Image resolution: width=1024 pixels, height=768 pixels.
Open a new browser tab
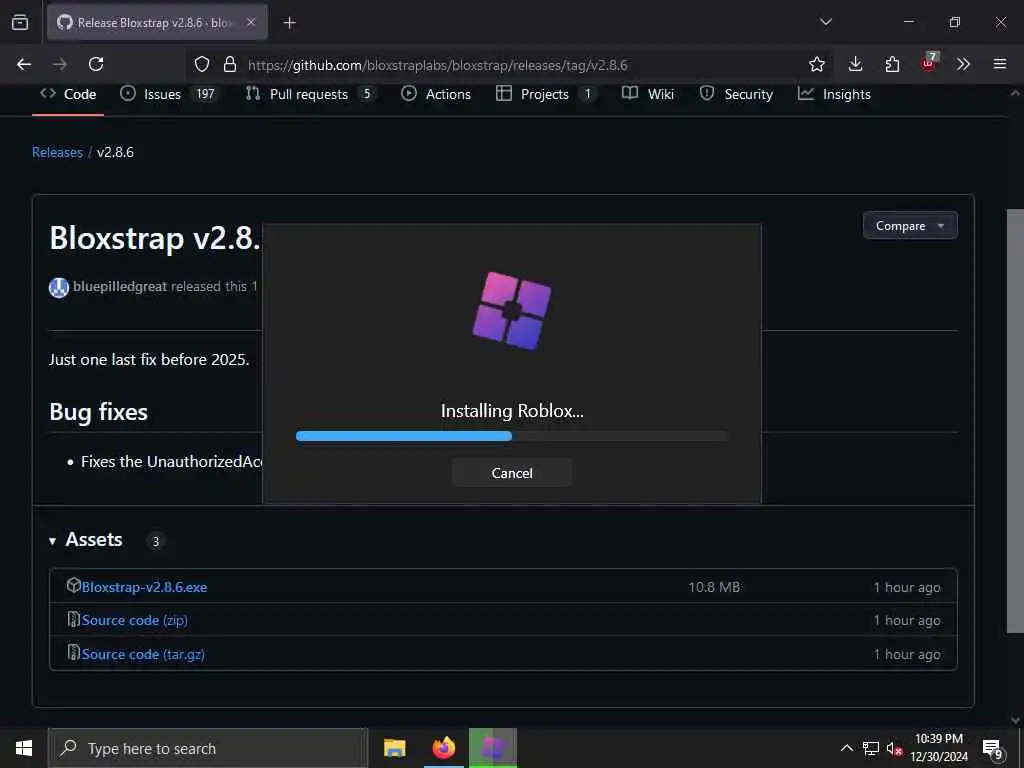289,23
